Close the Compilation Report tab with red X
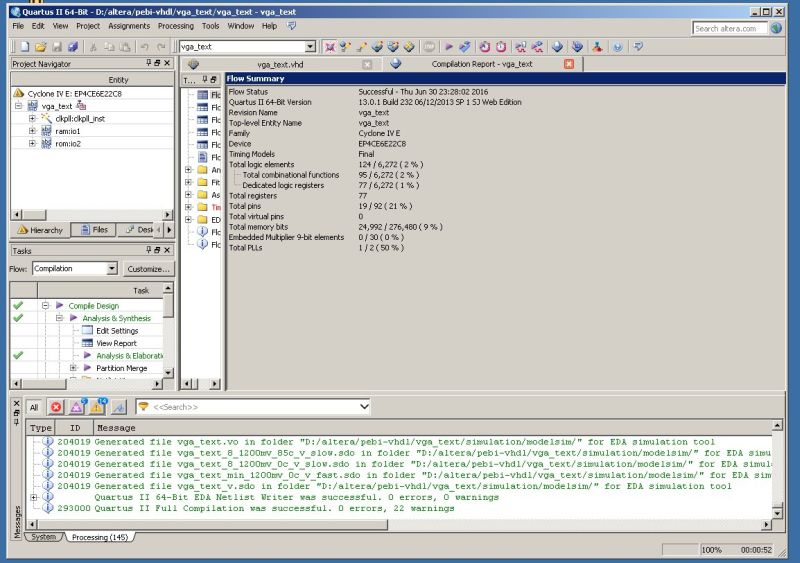The width and height of the screenshot is (800, 563). pos(569,64)
